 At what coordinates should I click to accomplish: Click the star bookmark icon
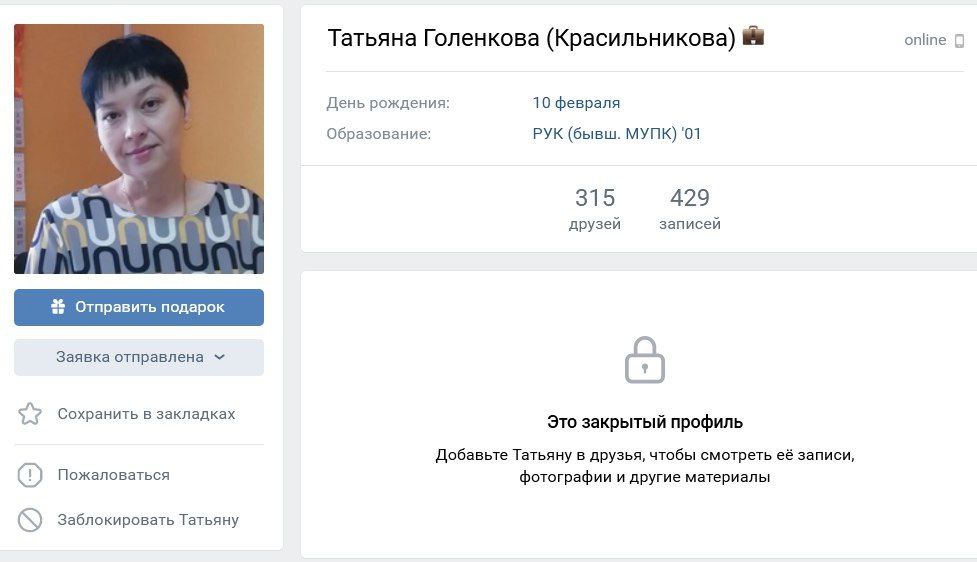pyautogui.click(x=30, y=414)
